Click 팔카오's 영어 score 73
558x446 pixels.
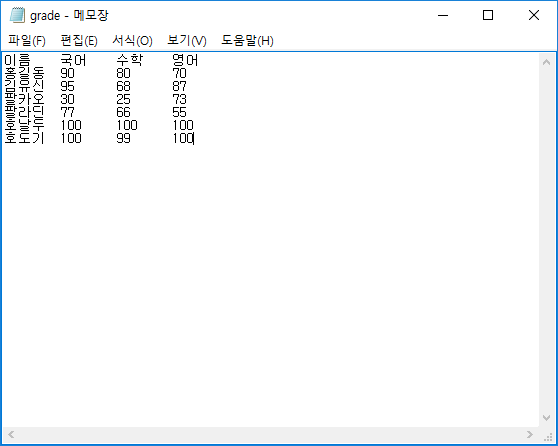click(179, 99)
